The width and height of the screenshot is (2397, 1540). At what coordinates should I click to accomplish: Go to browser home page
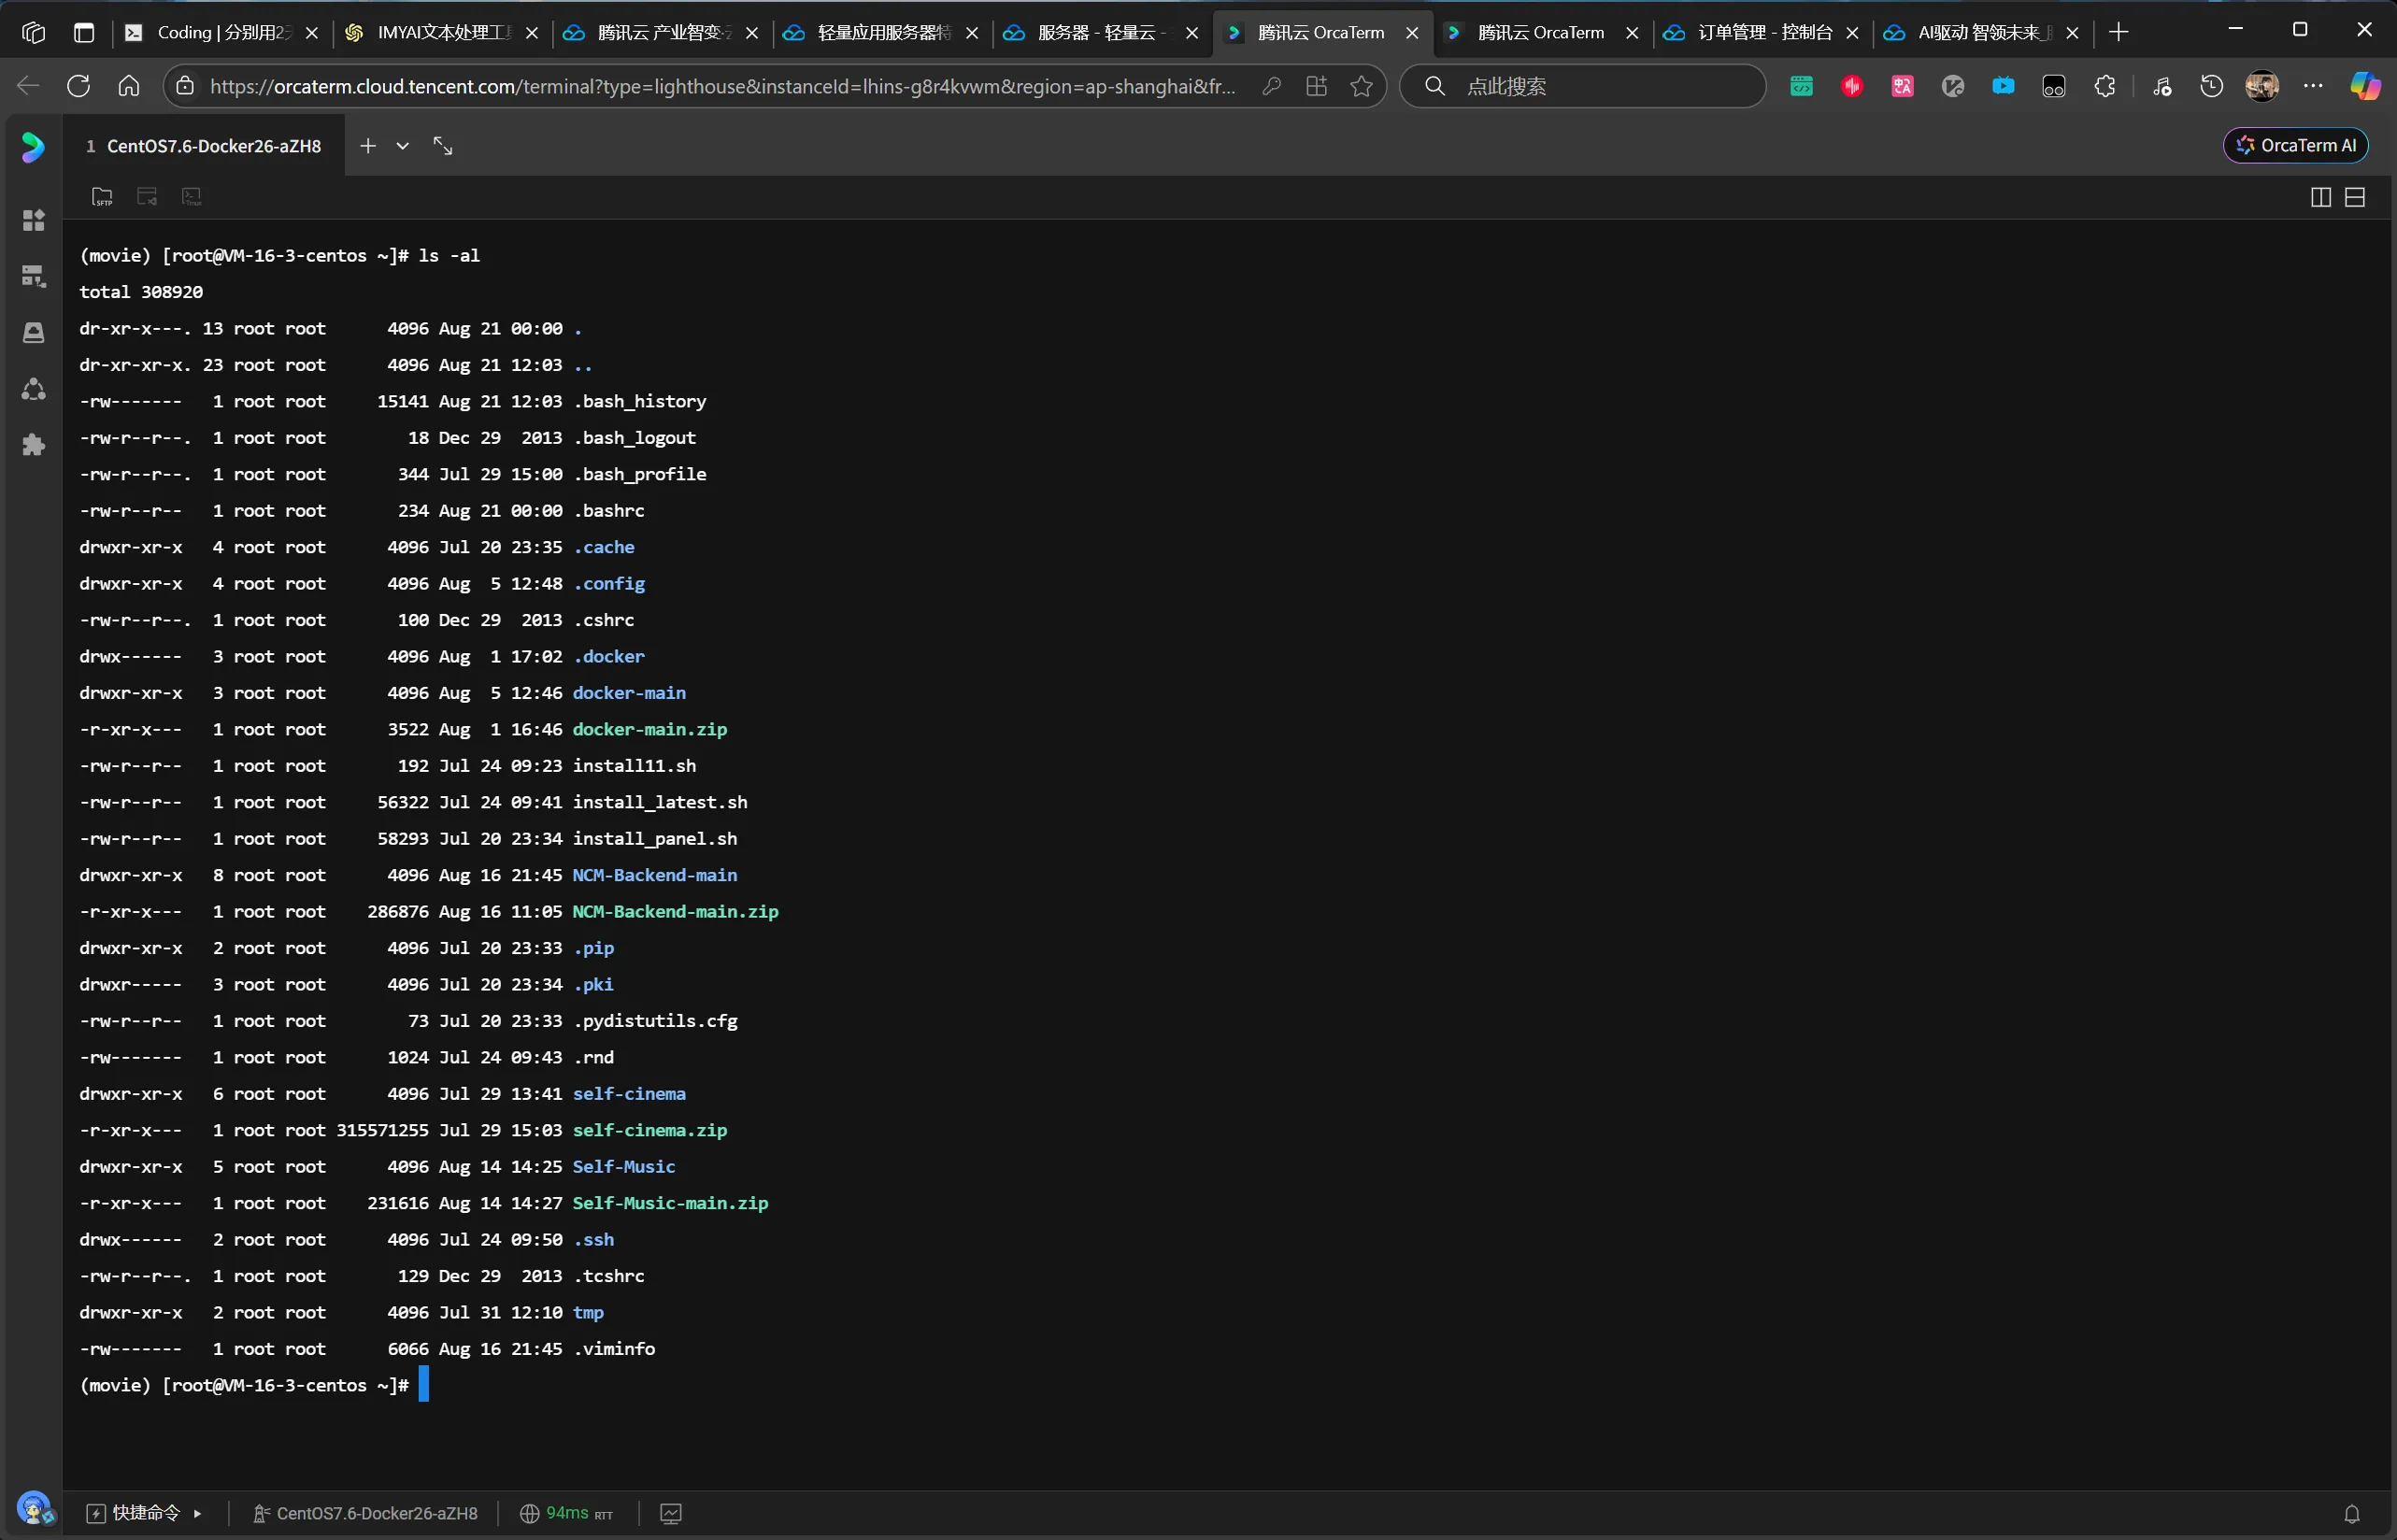[x=129, y=86]
